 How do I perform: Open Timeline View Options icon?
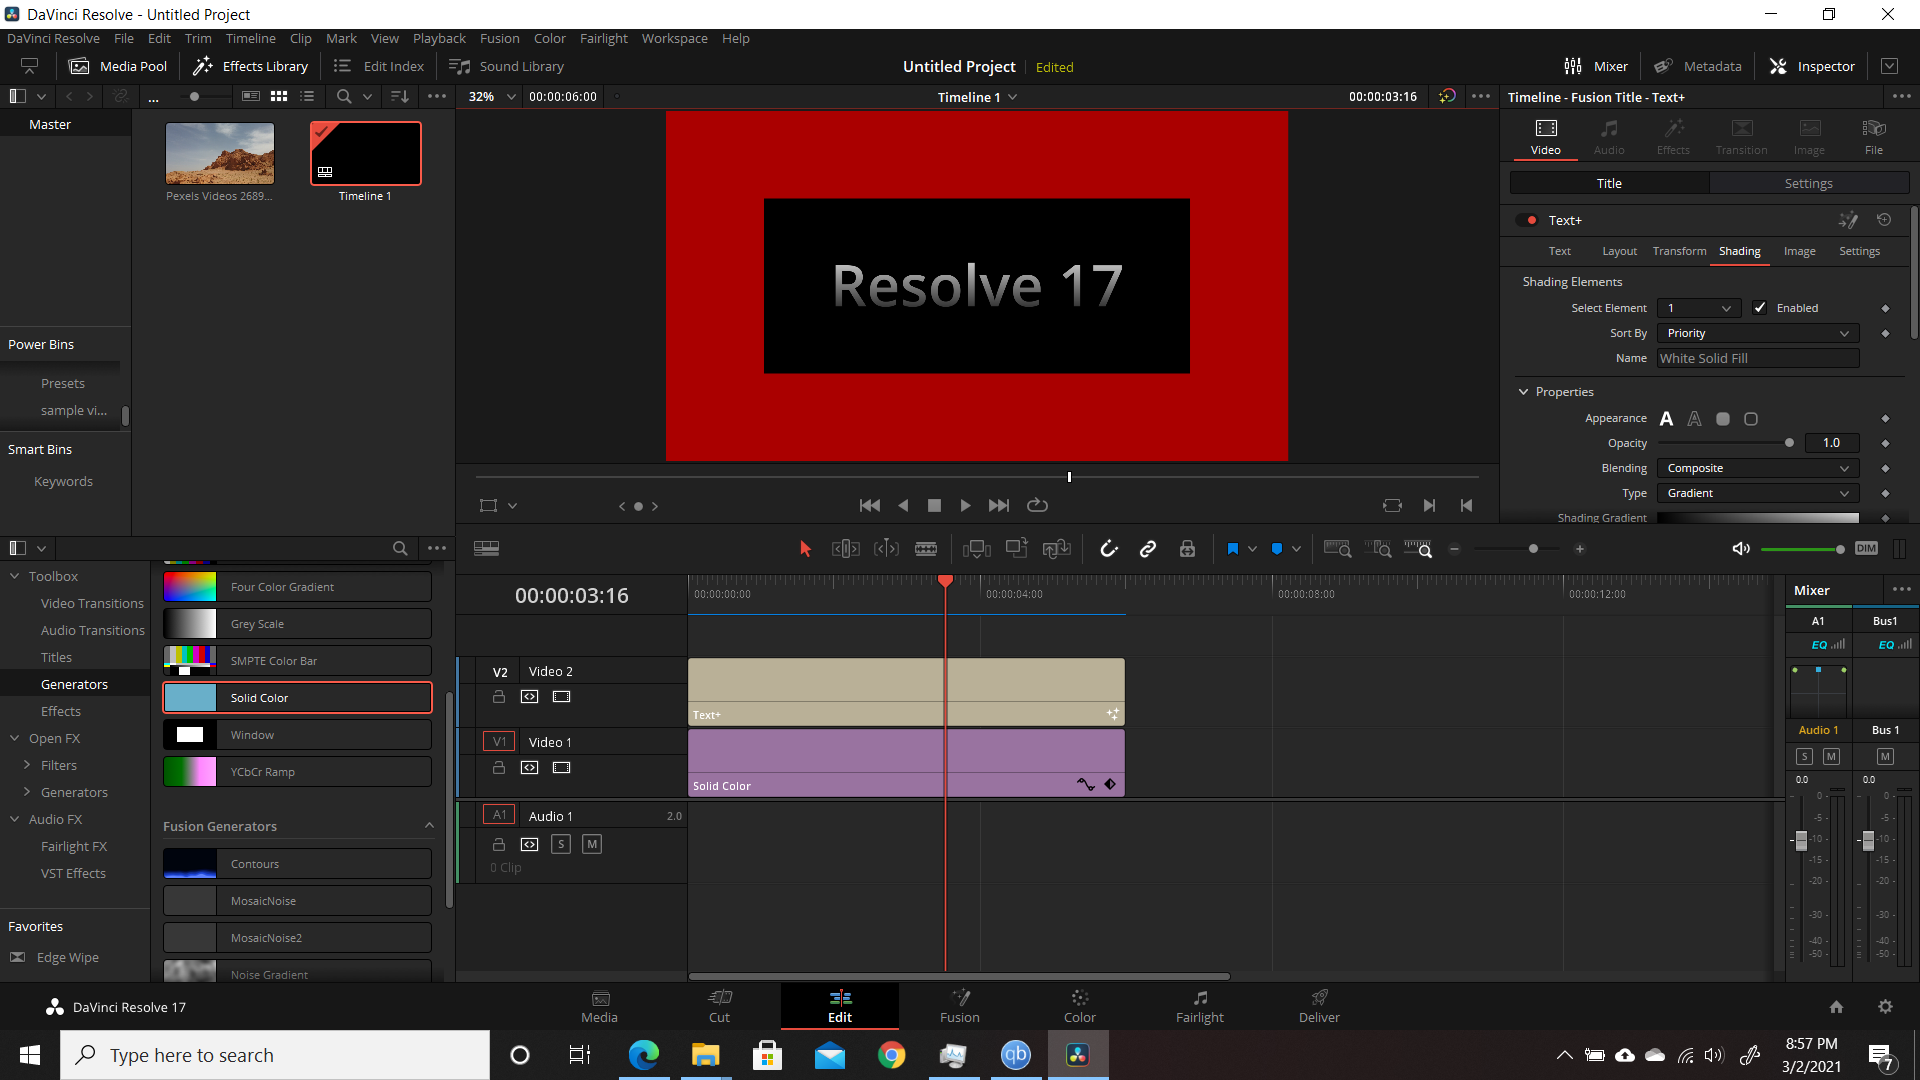click(x=487, y=548)
